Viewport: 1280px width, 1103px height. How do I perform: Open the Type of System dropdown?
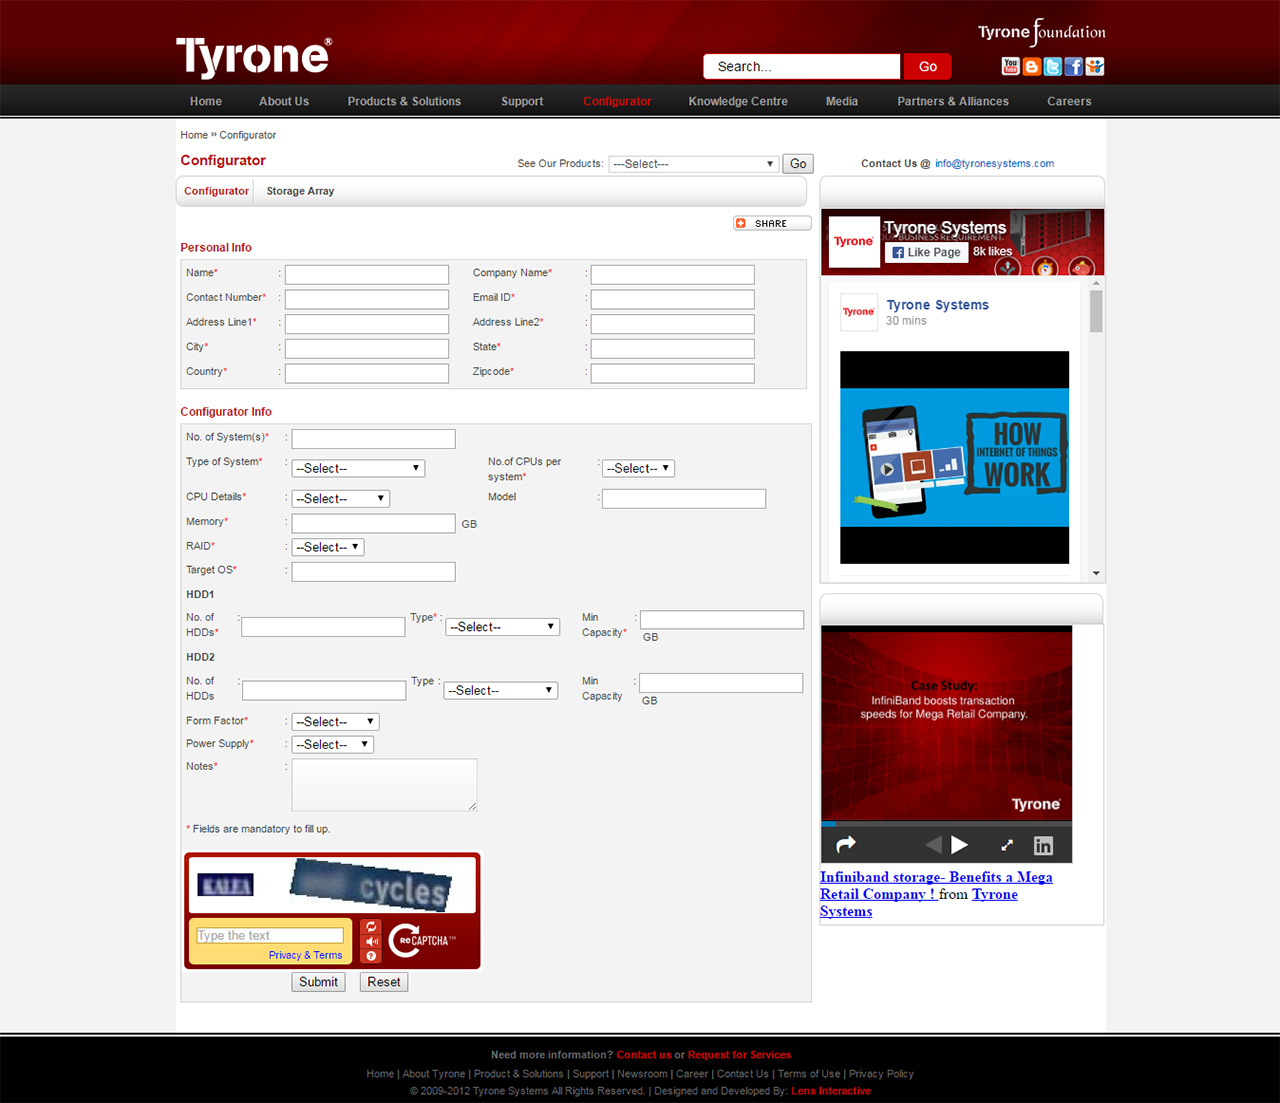coord(358,468)
